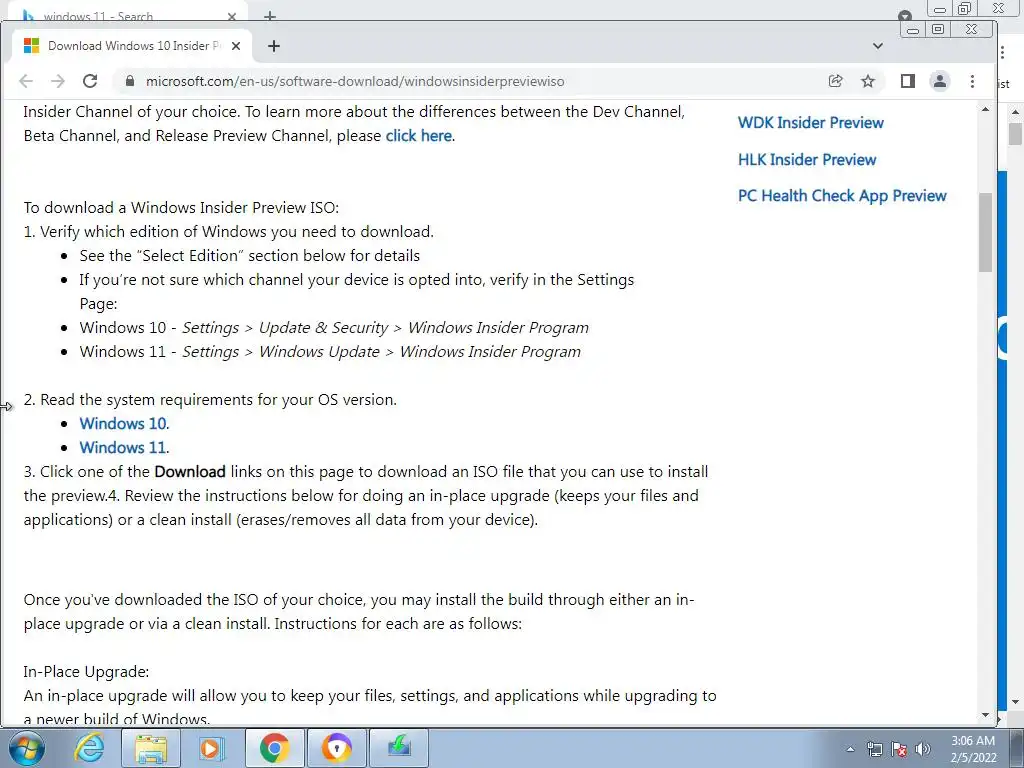
Task: Reload the Microsoft download page
Action: [89, 81]
